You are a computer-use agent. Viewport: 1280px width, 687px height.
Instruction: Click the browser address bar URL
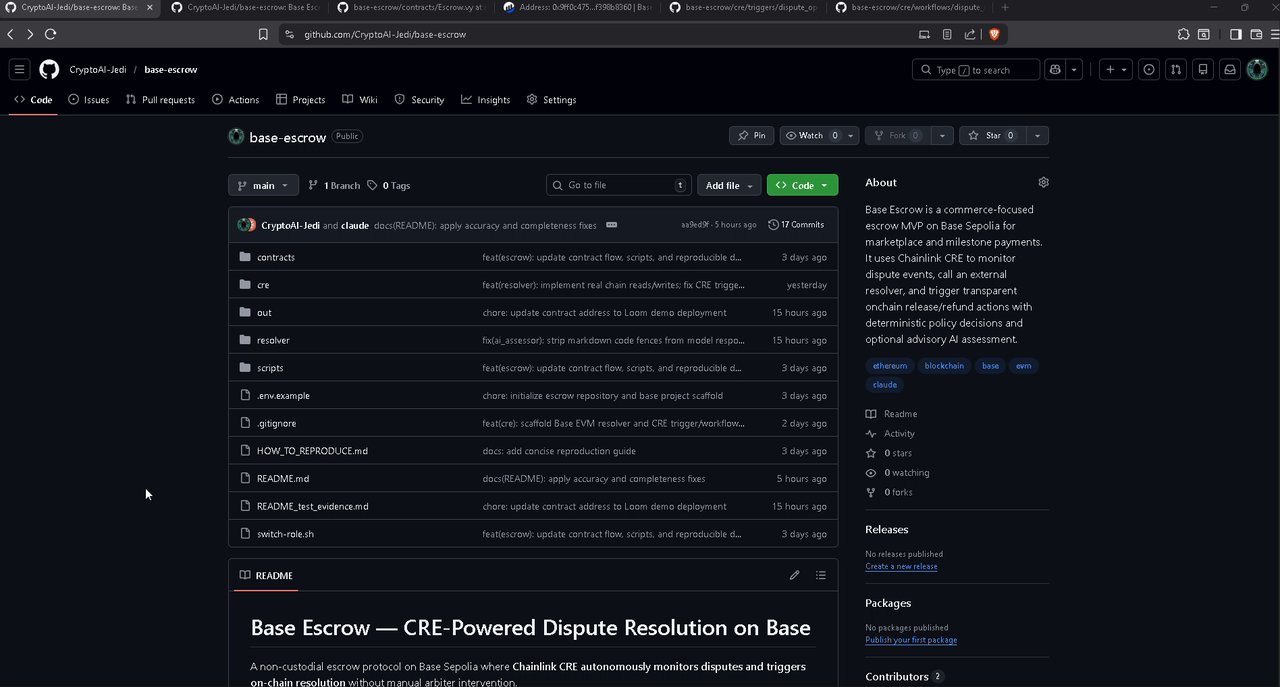(385, 34)
